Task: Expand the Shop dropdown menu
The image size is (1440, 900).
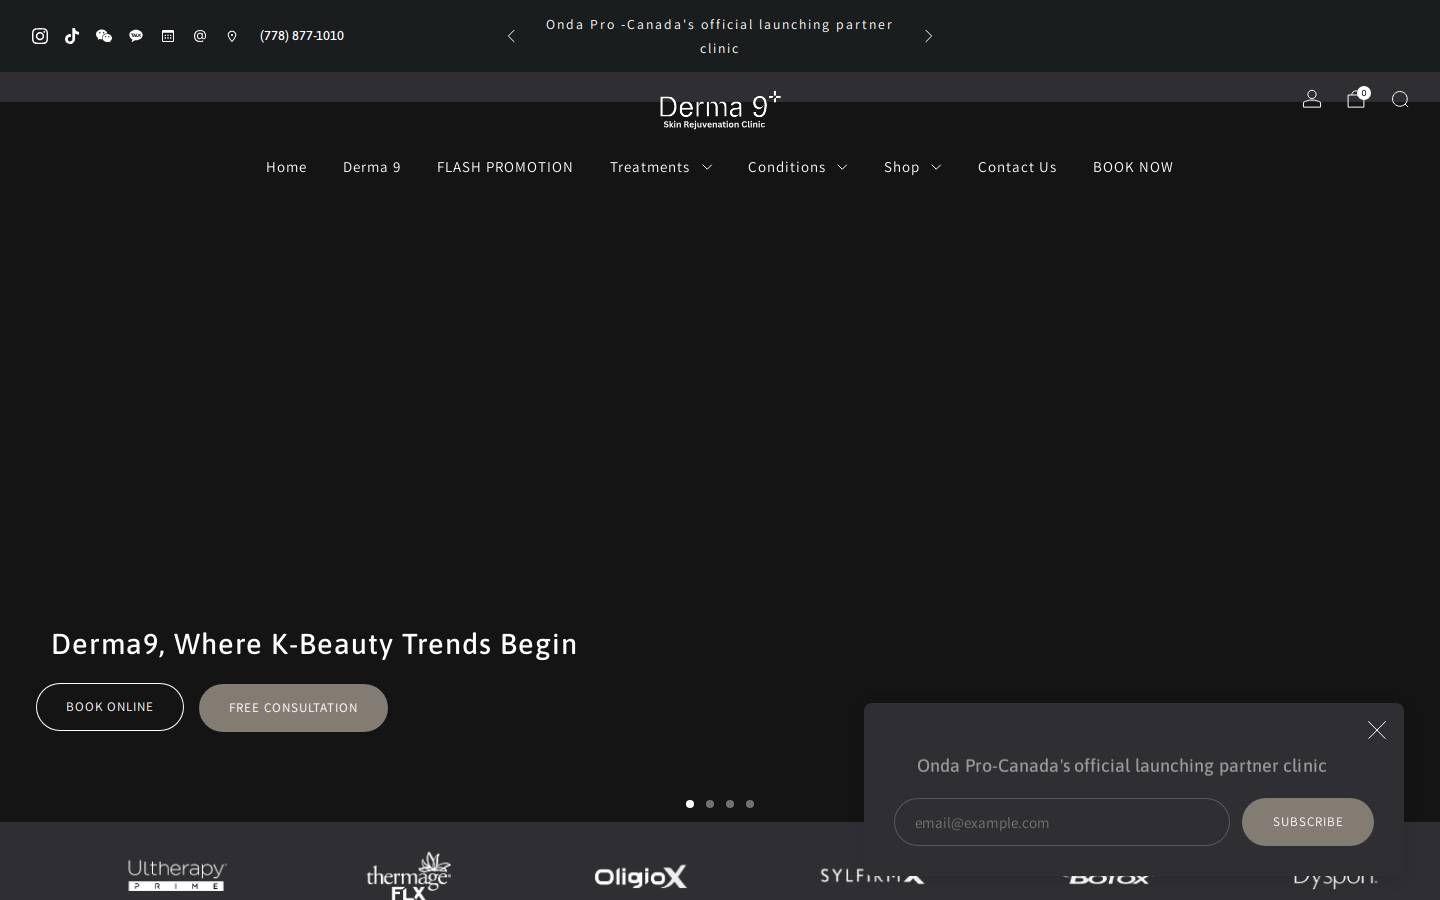Action: click(913, 167)
